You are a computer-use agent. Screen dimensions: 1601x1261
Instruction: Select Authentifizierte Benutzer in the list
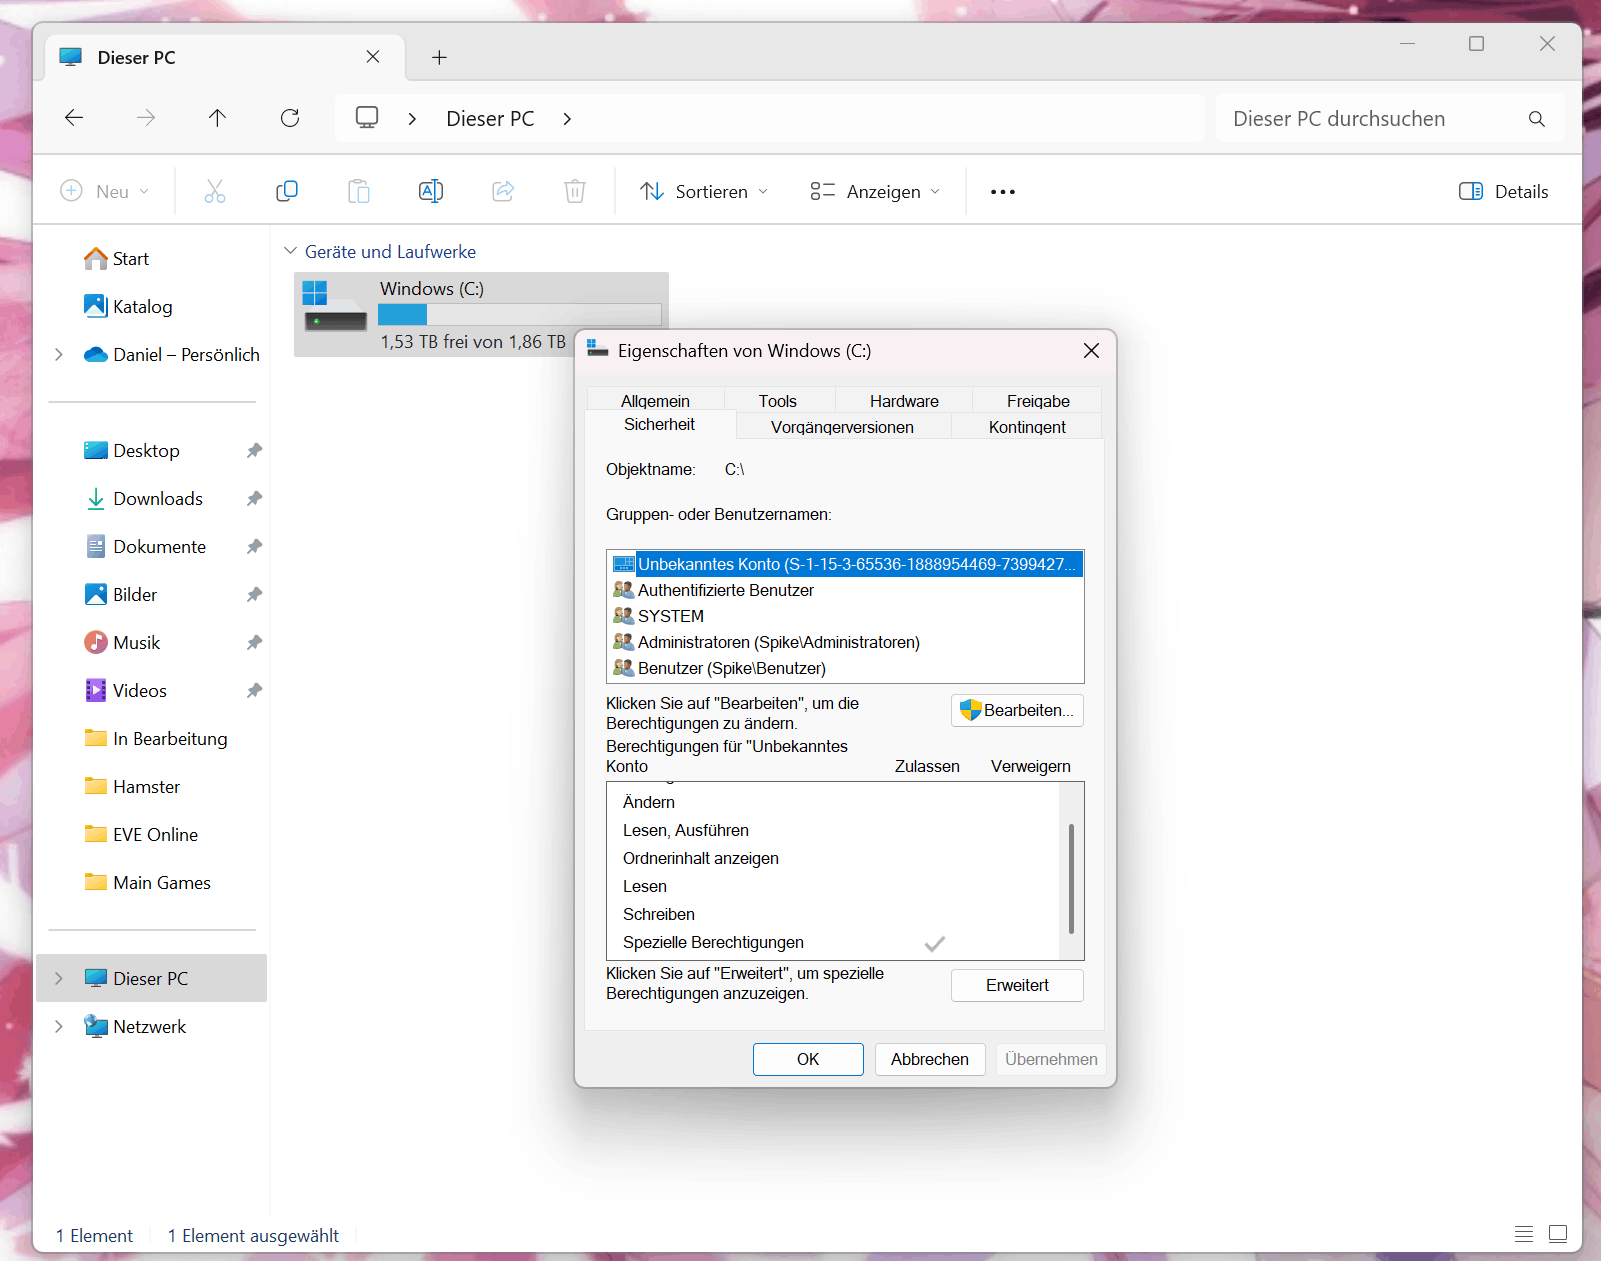click(x=845, y=590)
